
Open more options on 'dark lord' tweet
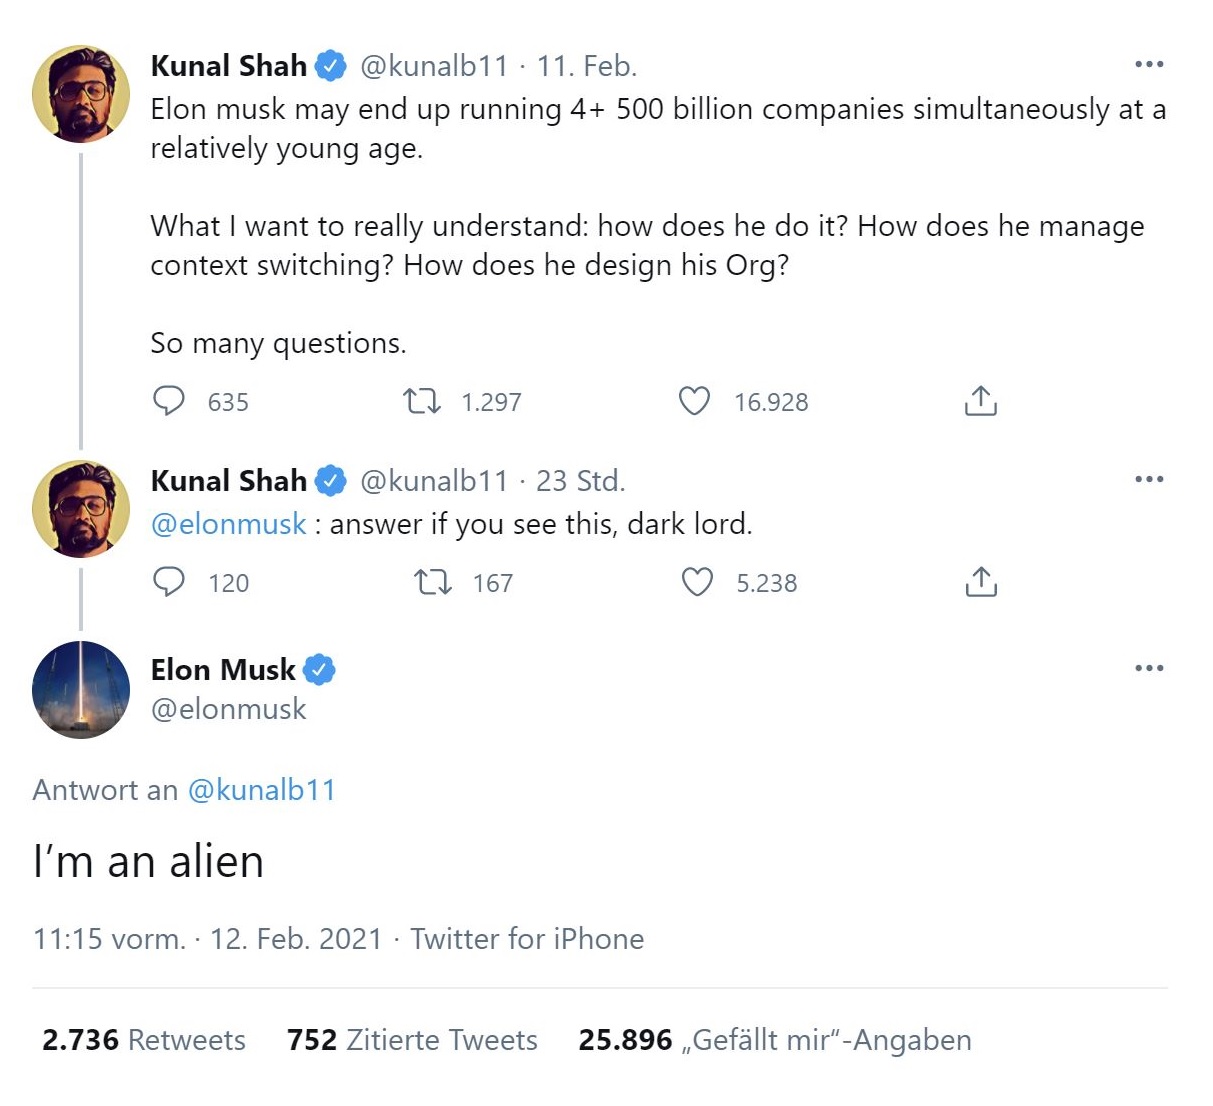pos(1149,480)
